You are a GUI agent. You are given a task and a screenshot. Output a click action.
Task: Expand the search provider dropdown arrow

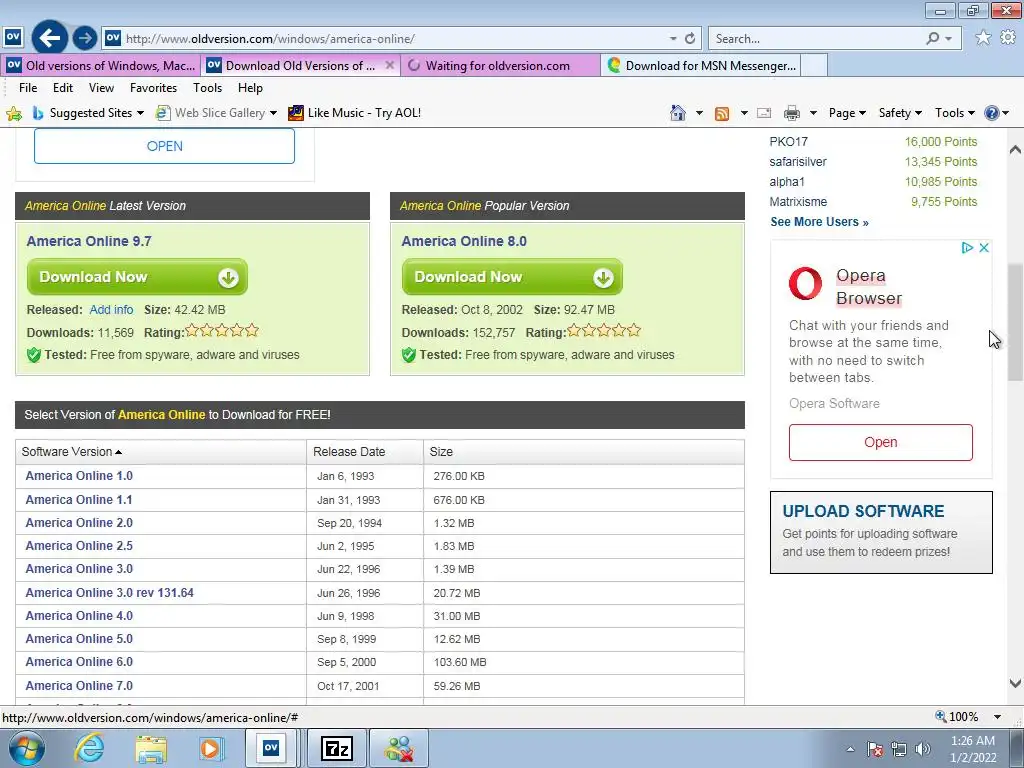(x=948, y=39)
